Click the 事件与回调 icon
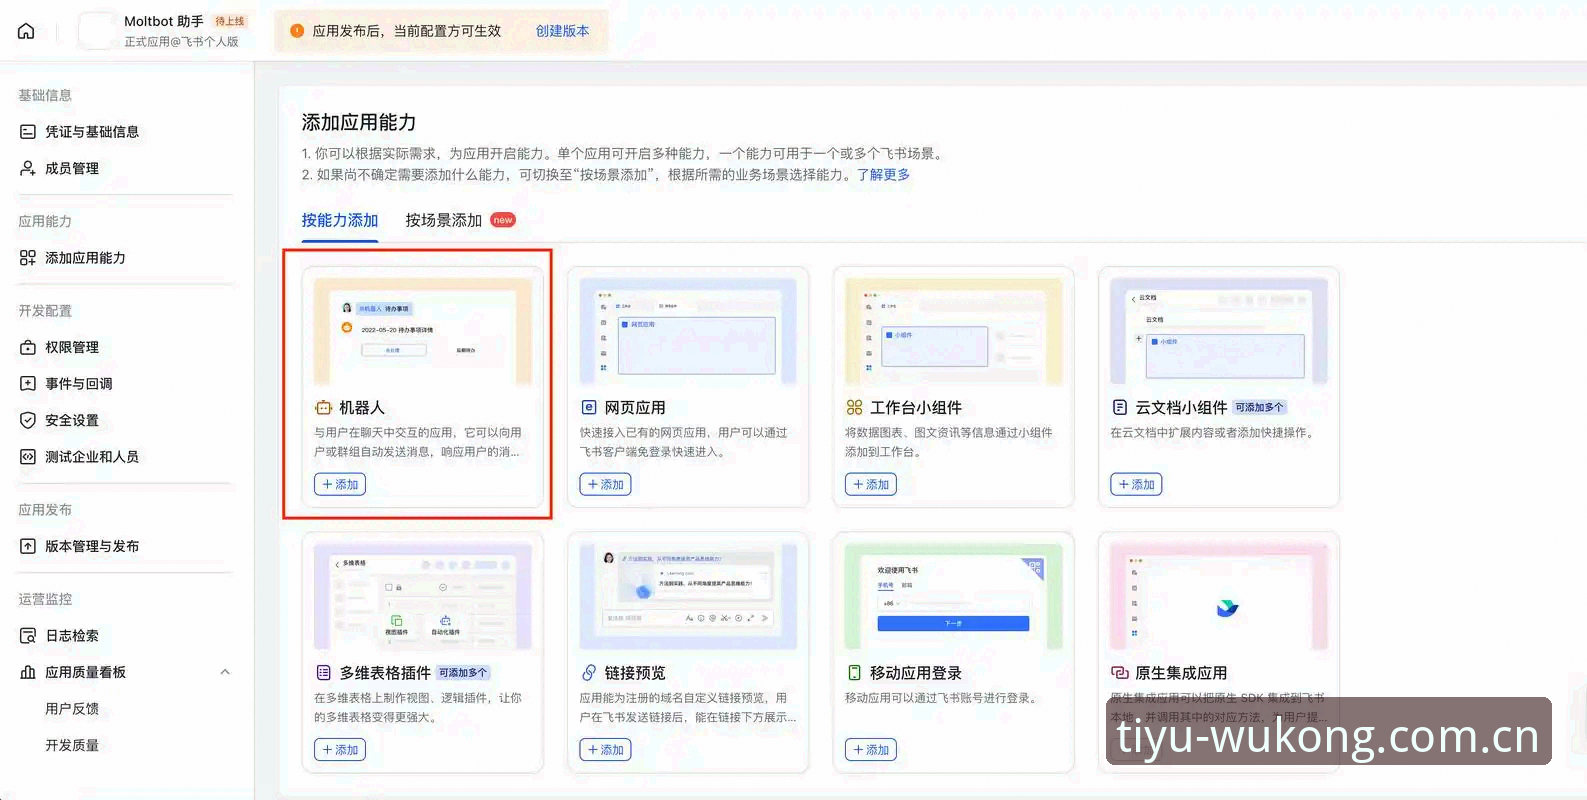This screenshot has width=1587, height=800. tap(28, 384)
